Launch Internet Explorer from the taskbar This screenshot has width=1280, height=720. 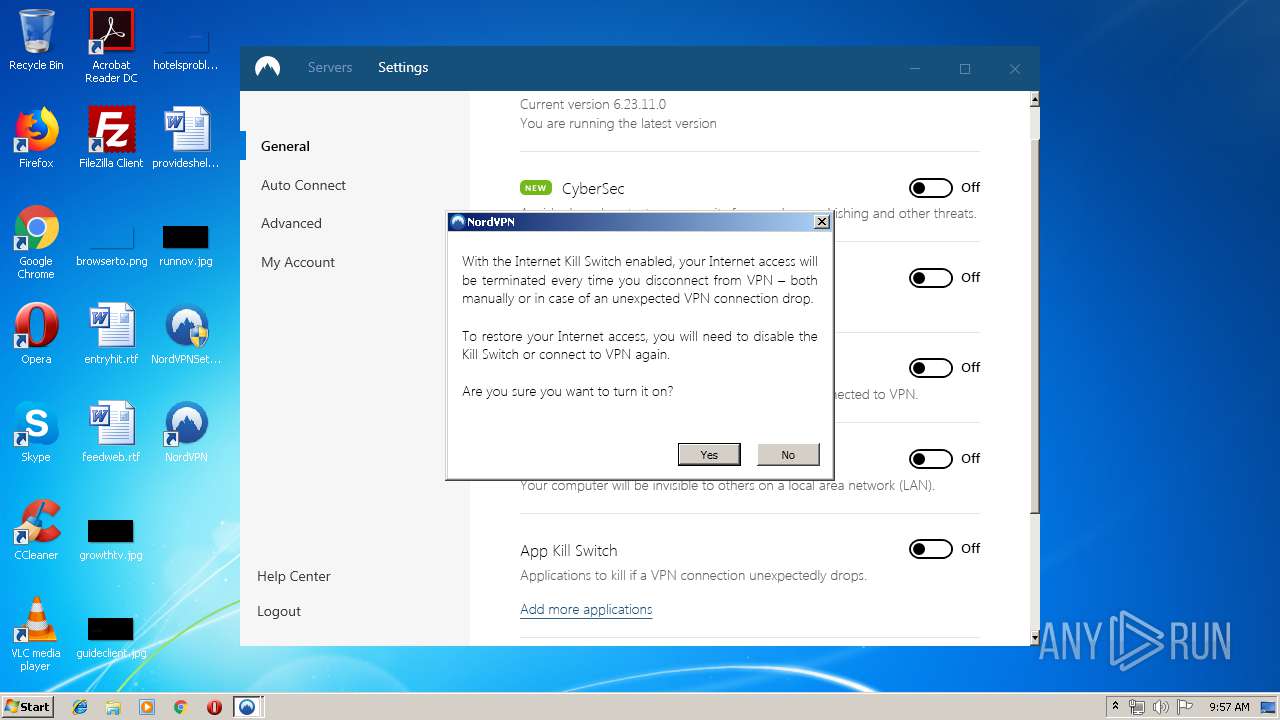coord(80,707)
